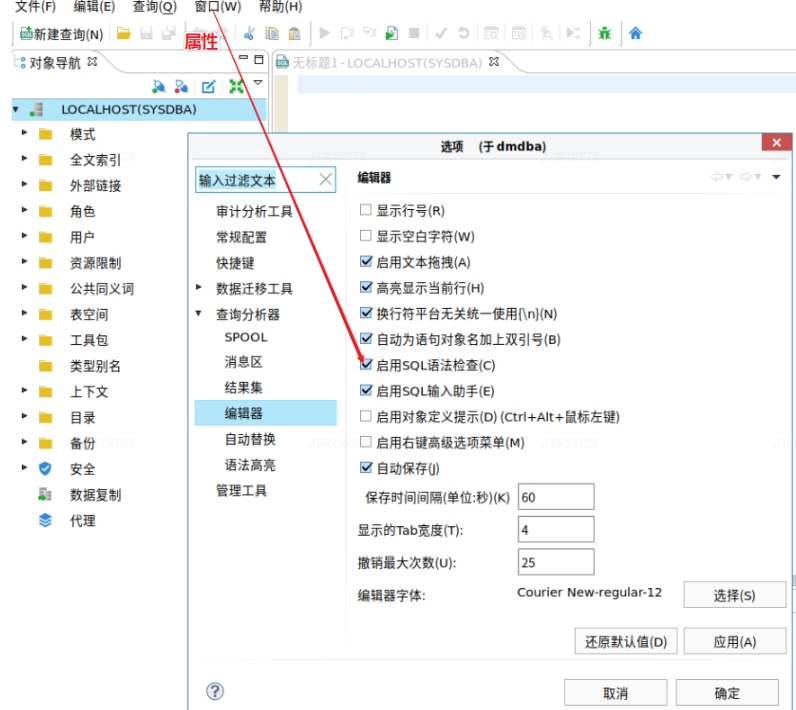Viewport: 796px width, 710px height.
Task: Click the run script file icon
Action: pos(391,33)
